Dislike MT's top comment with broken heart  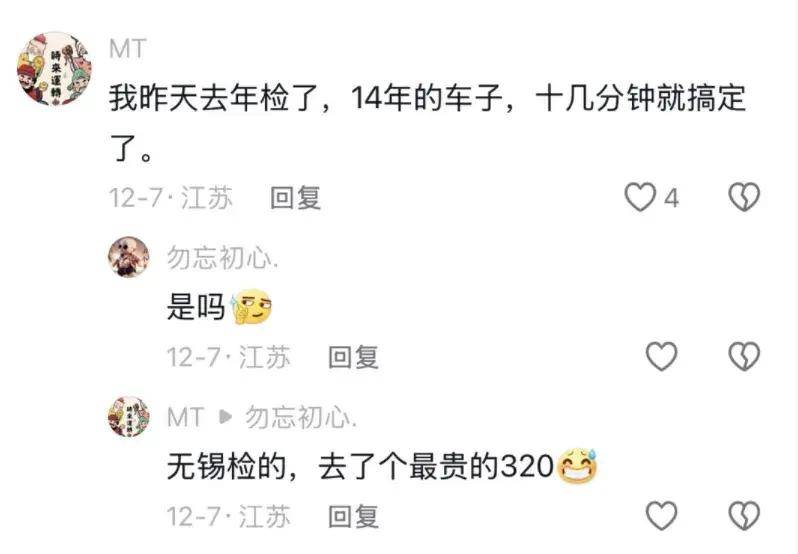pyautogui.click(x=744, y=197)
